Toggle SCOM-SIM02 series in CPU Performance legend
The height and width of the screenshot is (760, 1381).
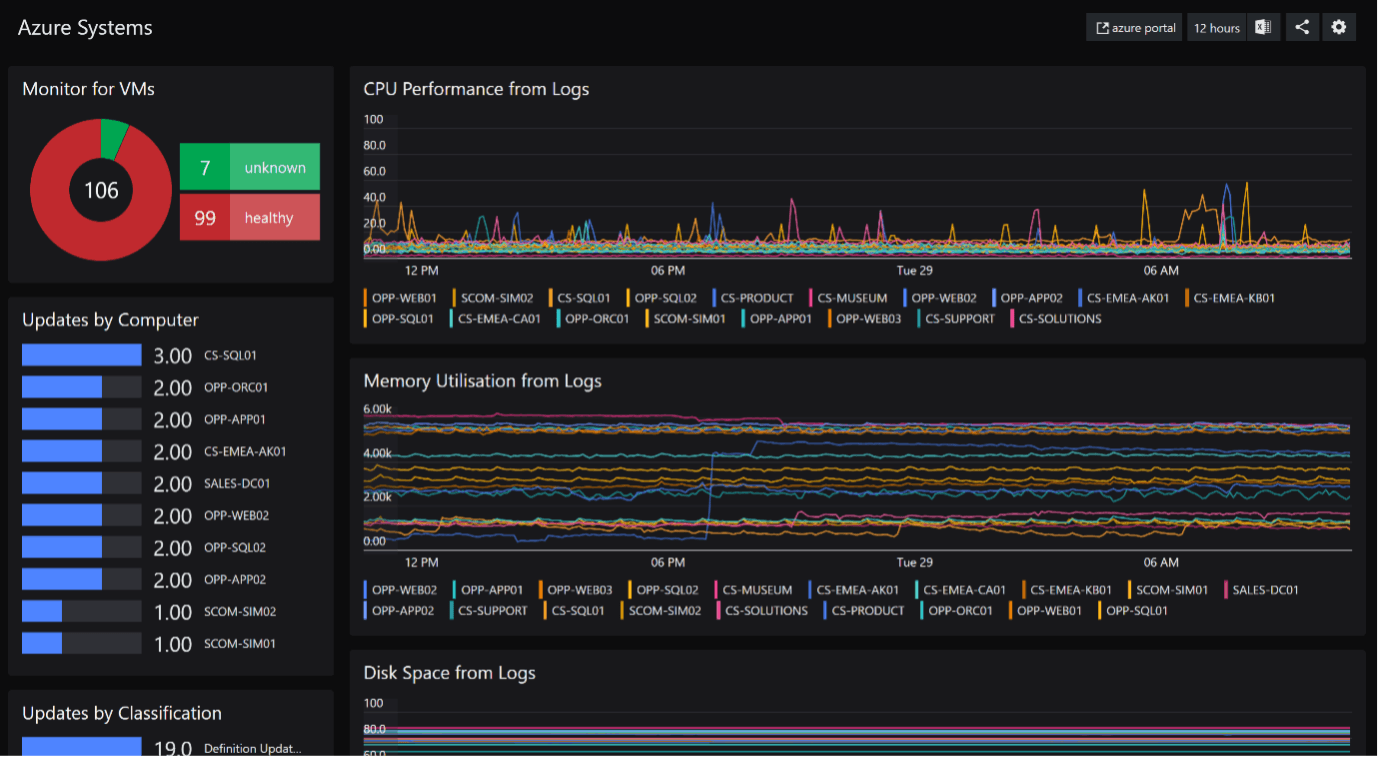coord(492,298)
